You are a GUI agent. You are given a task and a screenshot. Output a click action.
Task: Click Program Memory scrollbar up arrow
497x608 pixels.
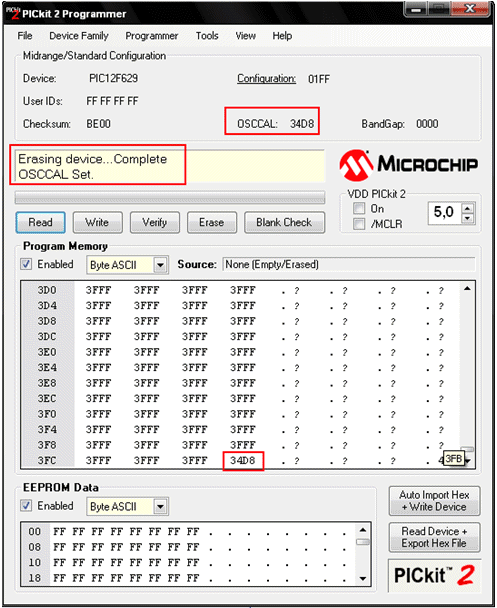coord(468,288)
